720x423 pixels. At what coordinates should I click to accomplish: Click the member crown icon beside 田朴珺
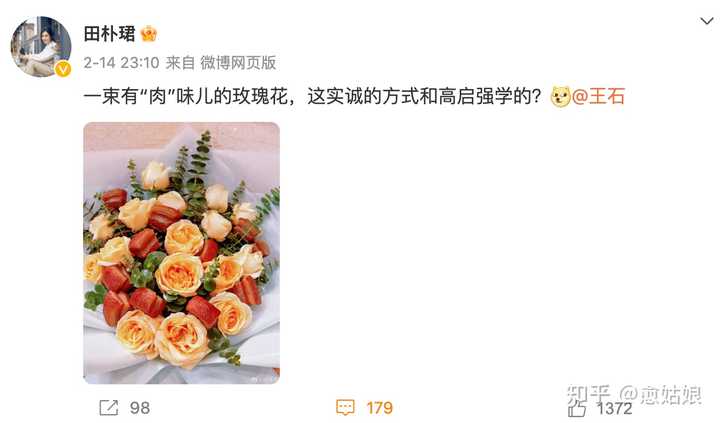coord(149,34)
